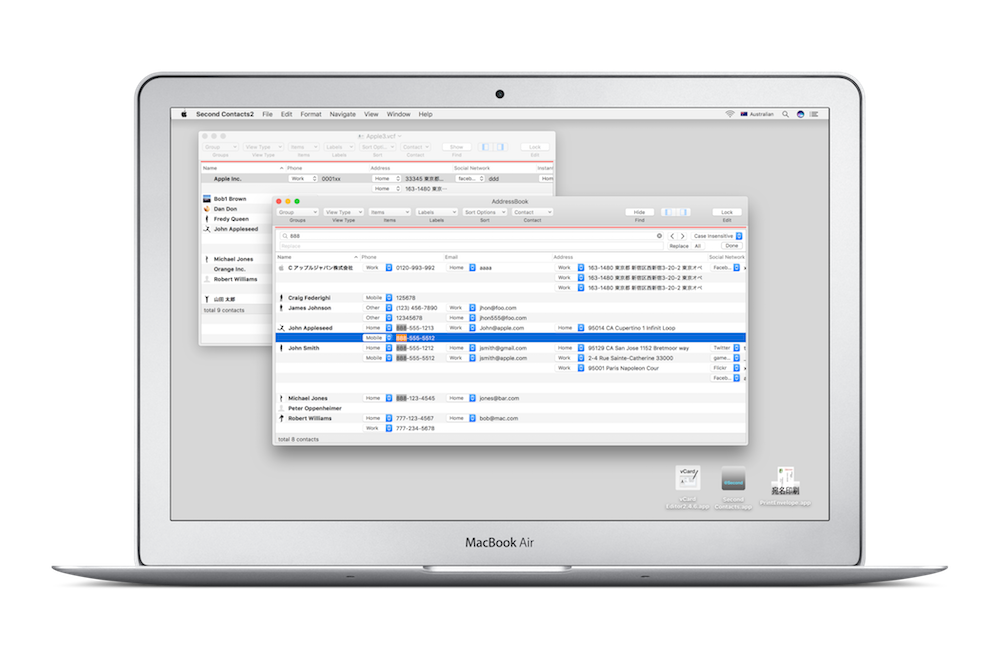This screenshot has width=1000, height=657.
Task: Click the Replace button
Action: 679,246
